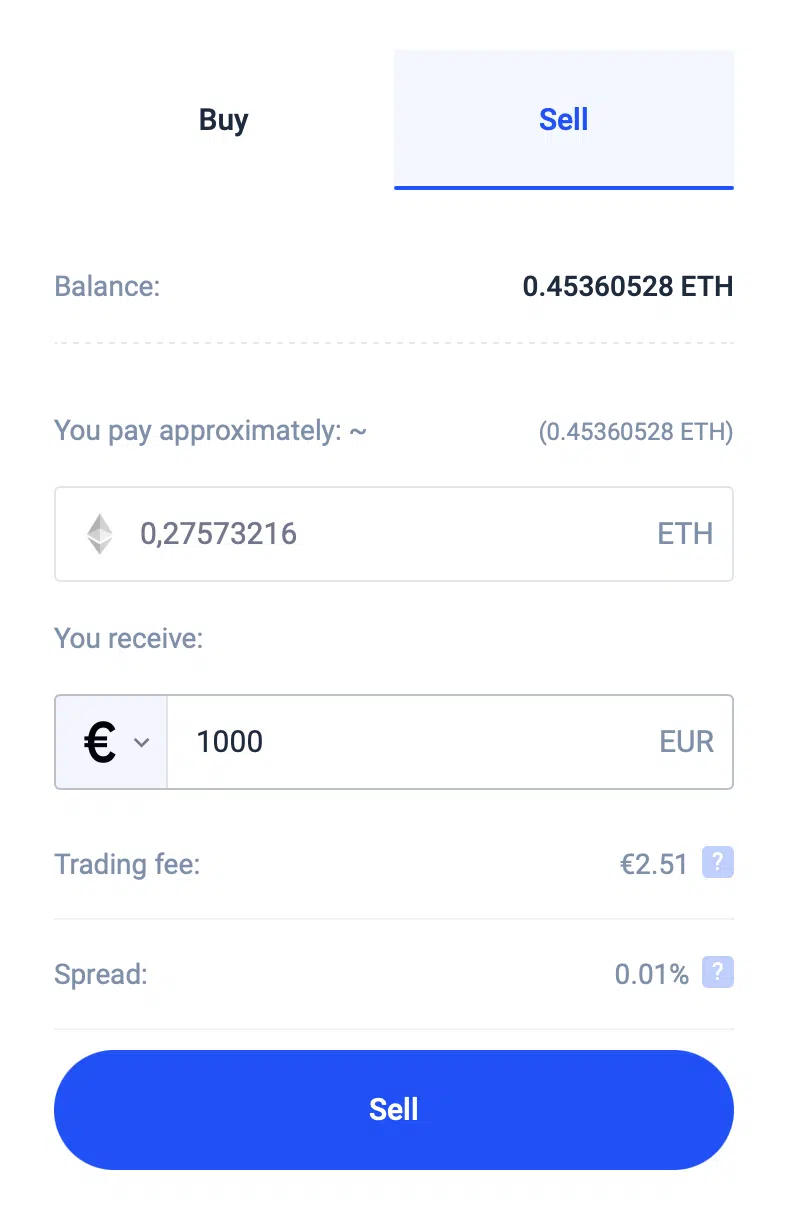Click the "You receive:" label
Viewport: 792px width, 1226px height.
pos(129,638)
